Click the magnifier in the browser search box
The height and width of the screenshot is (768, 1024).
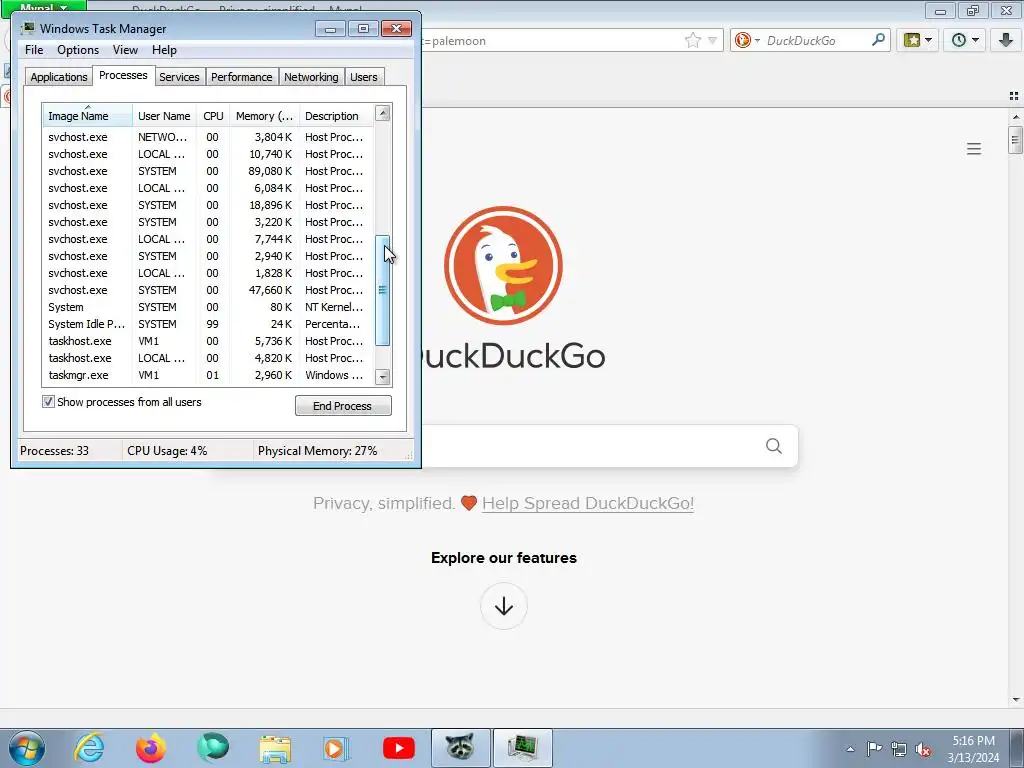click(878, 40)
